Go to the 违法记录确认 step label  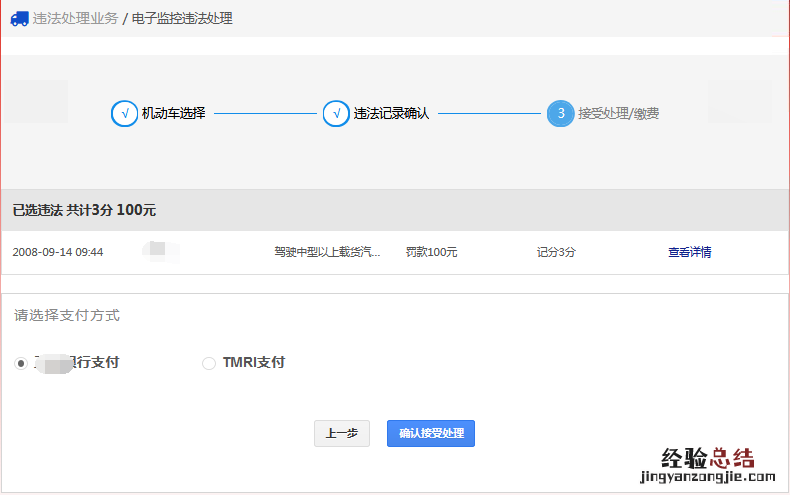tap(391, 113)
